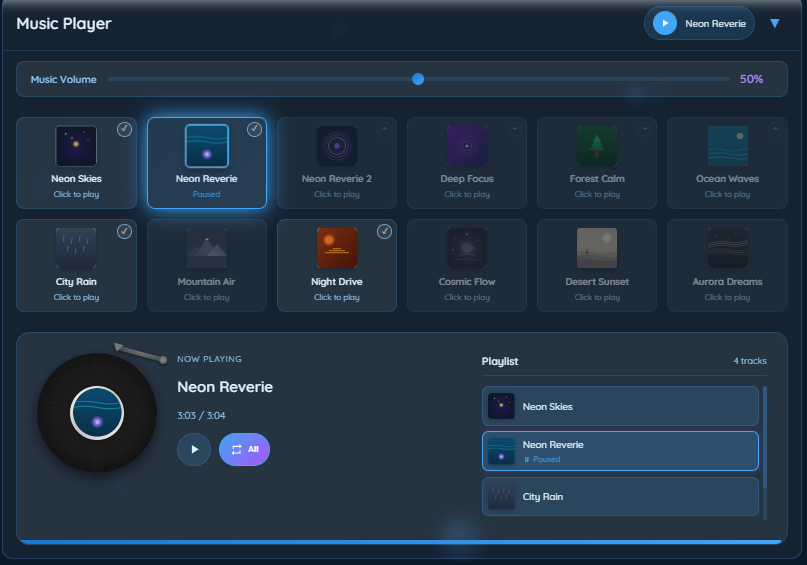Play the Night Drive track
This screenshot has height=565, width=807.
click(337, 265)
